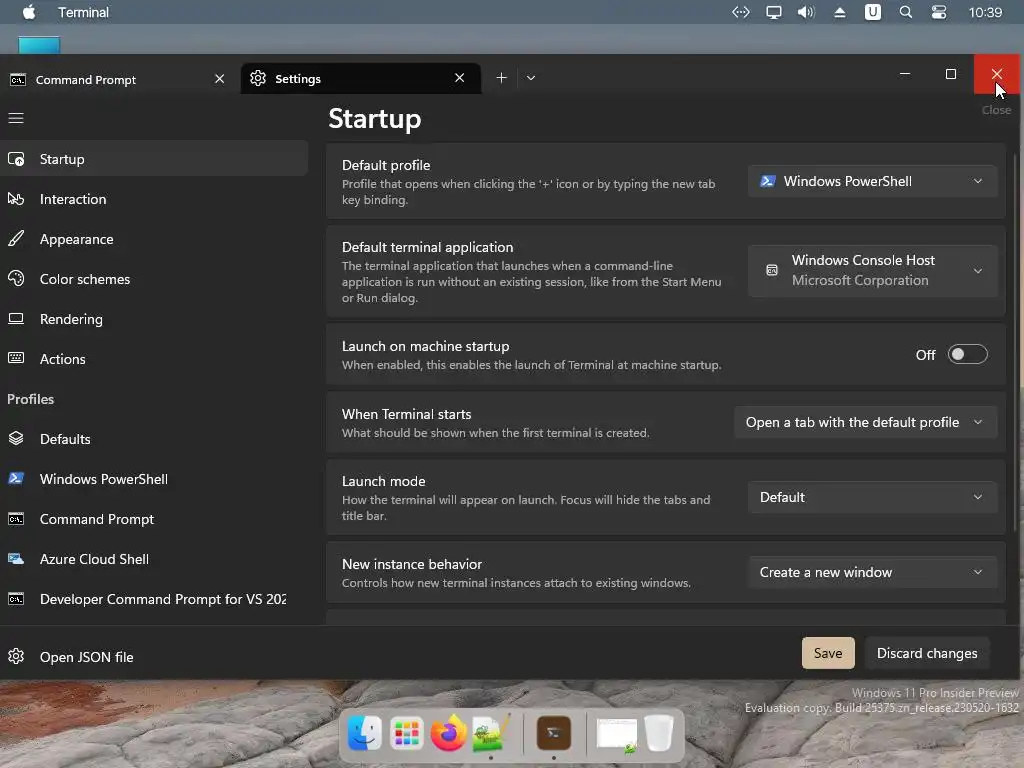Click the Color schemes palette icon
This screenshot has width=1024, height=768.
pyautogui.click(x=16, y=279)
